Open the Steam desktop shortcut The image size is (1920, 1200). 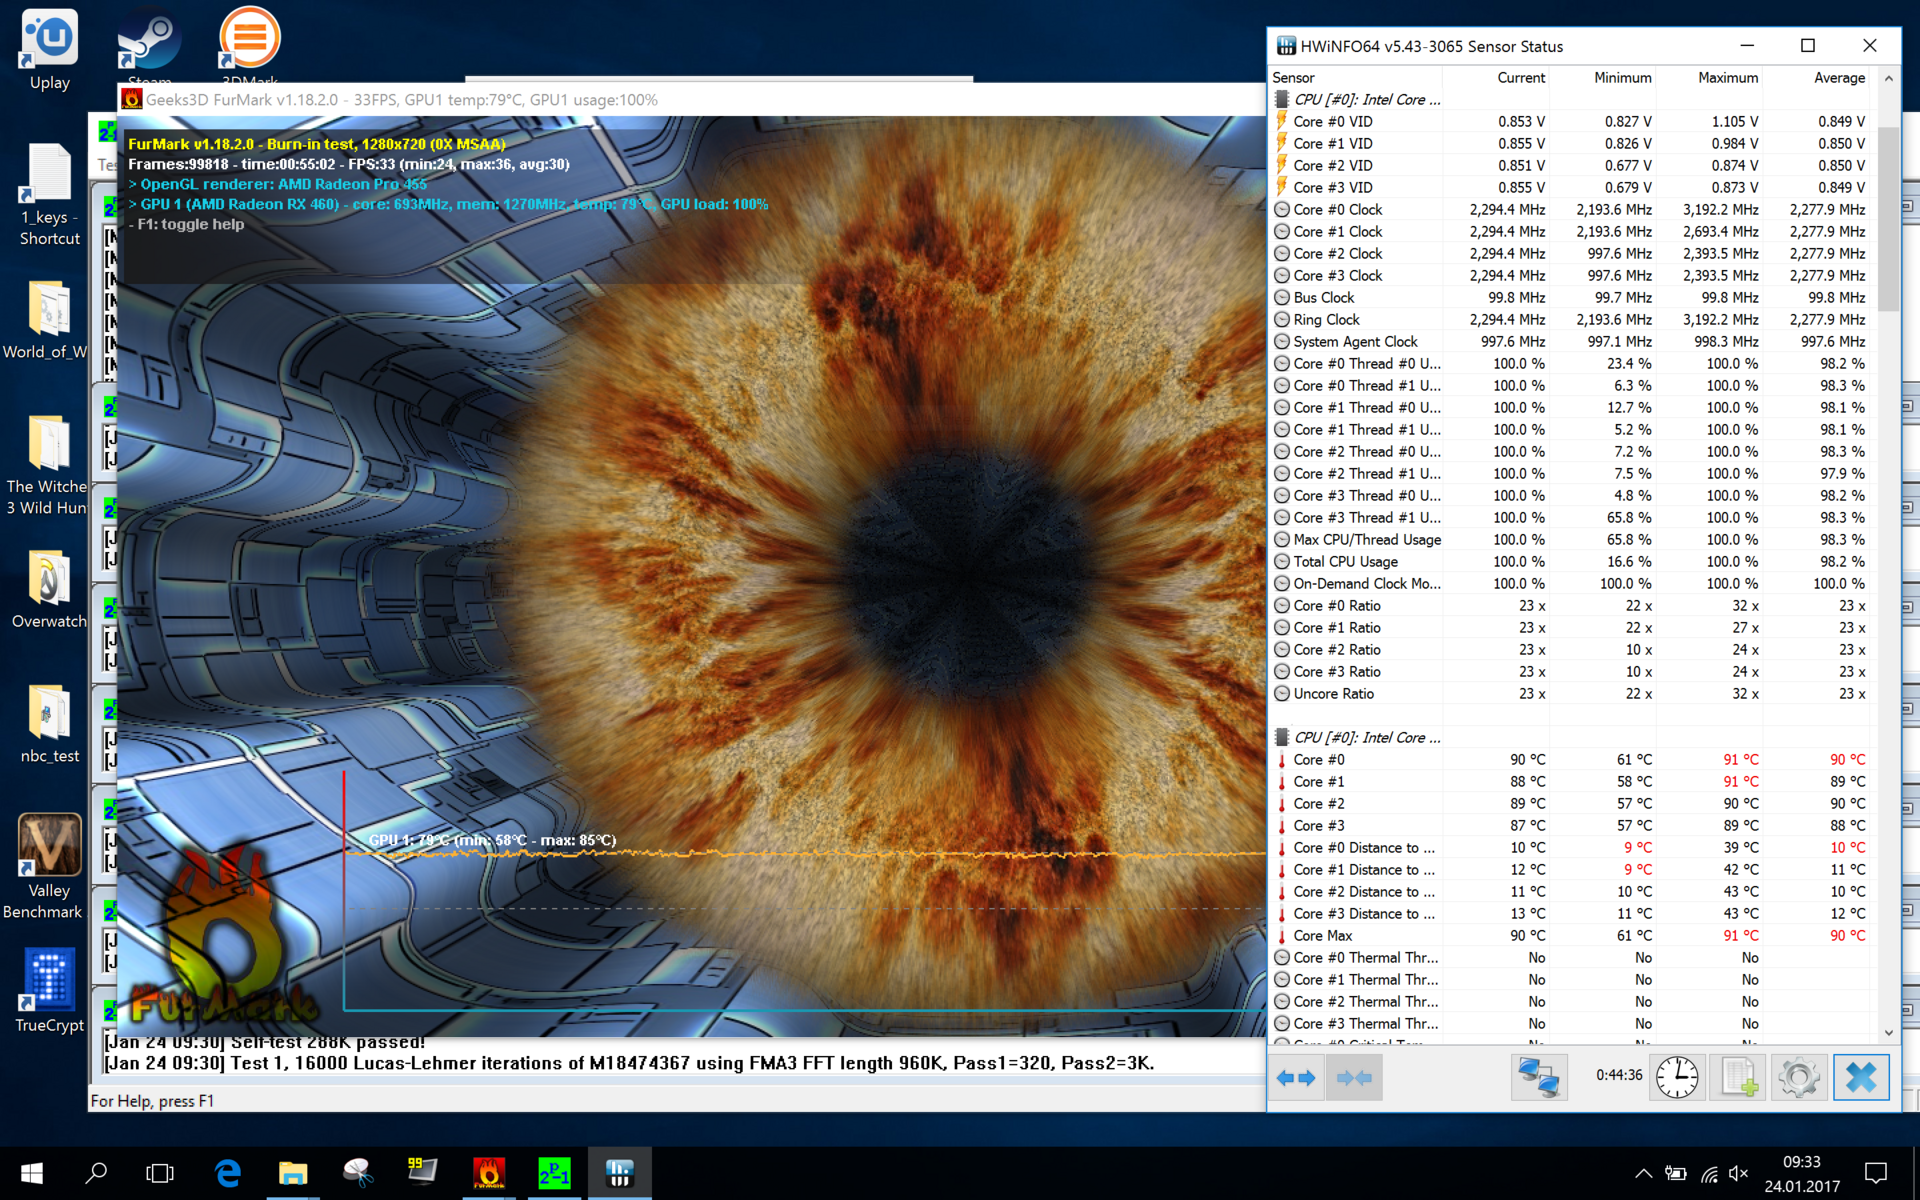tap(149, 47)
